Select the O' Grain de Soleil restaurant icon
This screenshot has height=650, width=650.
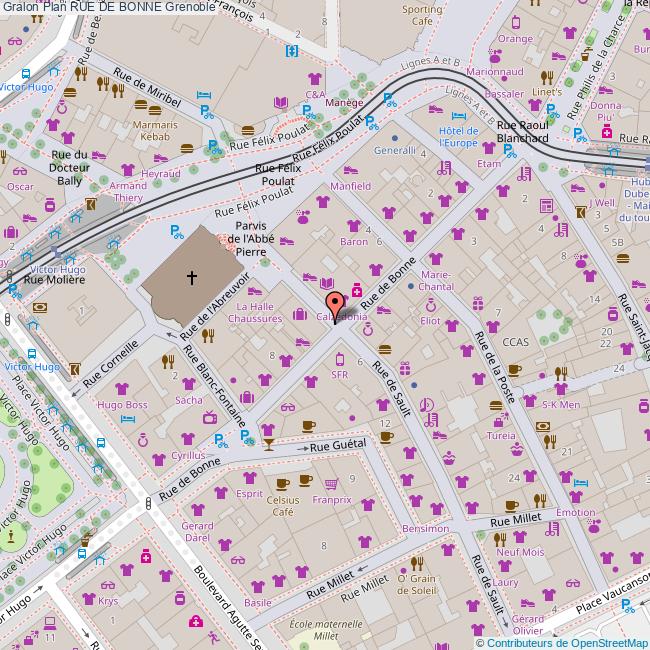416,563
